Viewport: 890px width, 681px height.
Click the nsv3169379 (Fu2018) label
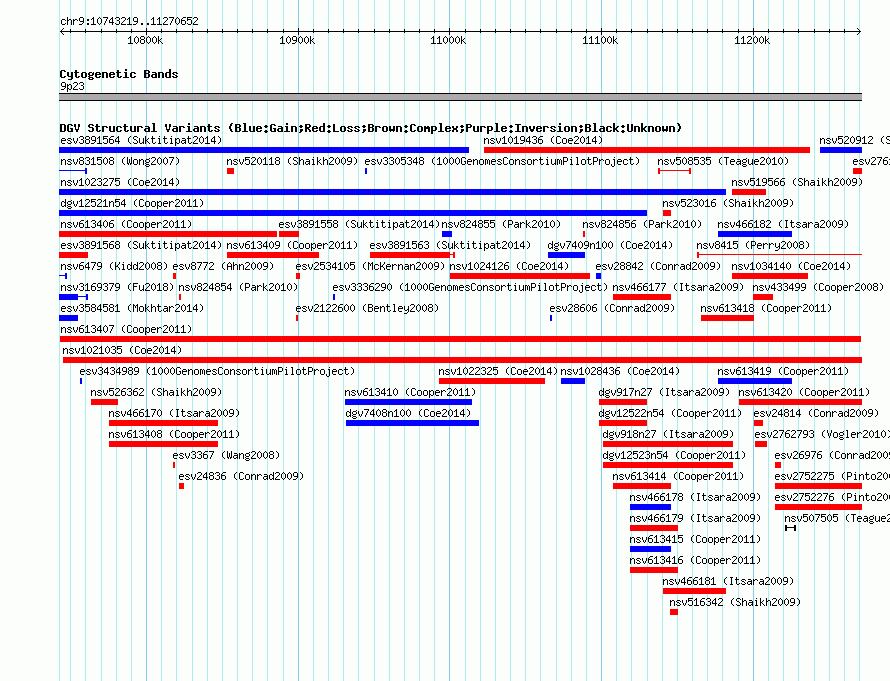117,287
